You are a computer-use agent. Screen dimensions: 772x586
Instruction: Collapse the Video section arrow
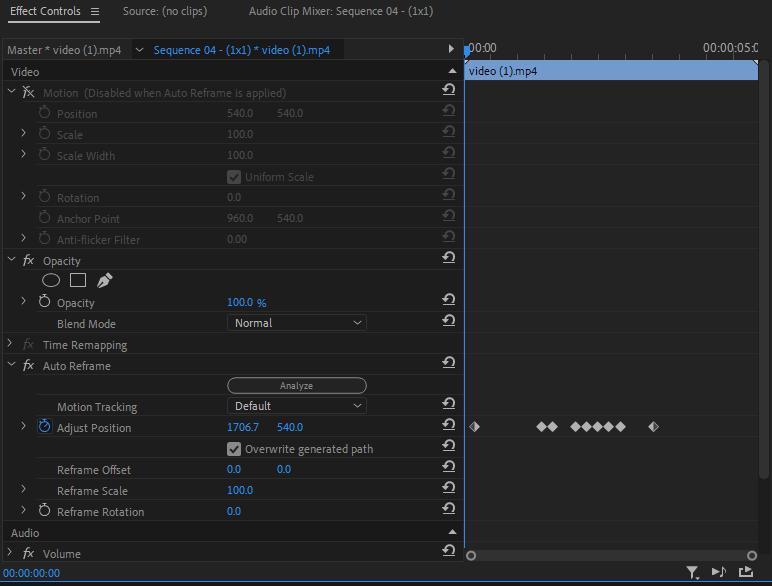coord(452,71)
